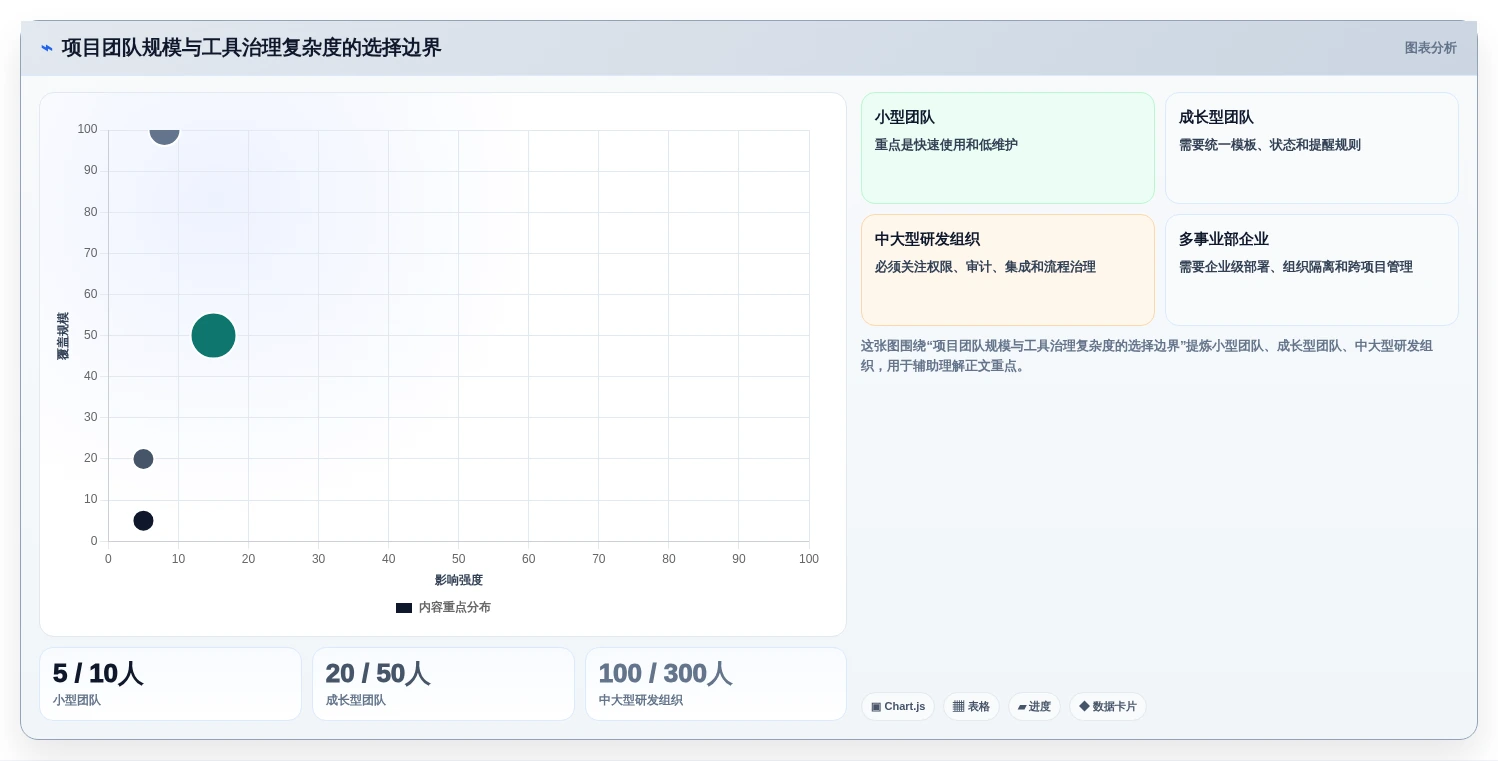This screenshot has width=1498, height=761.
Task: Click the y-axis tick label 100
Action: [88, 129]
